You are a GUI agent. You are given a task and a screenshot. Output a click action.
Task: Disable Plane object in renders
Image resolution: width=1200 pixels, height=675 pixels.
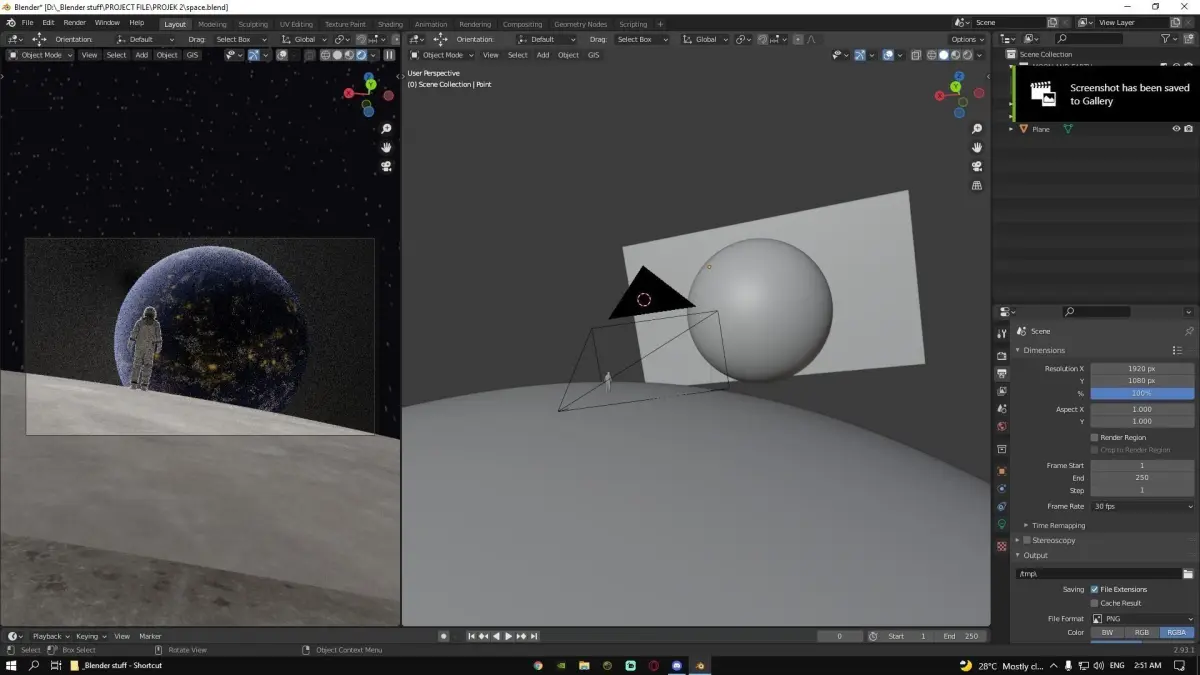click(1188, 129)
